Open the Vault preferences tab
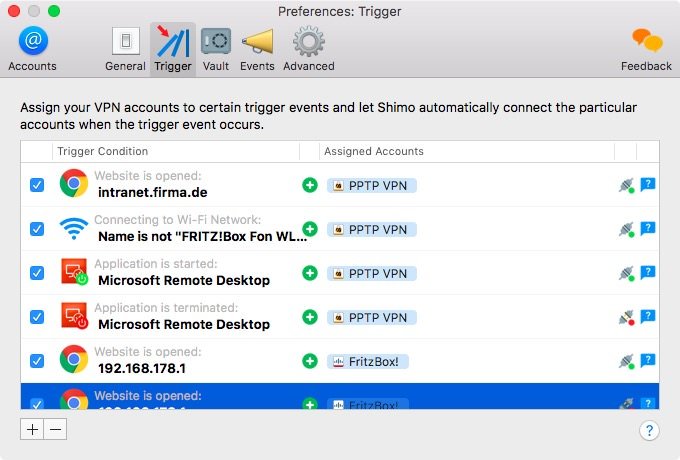This screenshot has height=460, width=680. pos(216,49)
